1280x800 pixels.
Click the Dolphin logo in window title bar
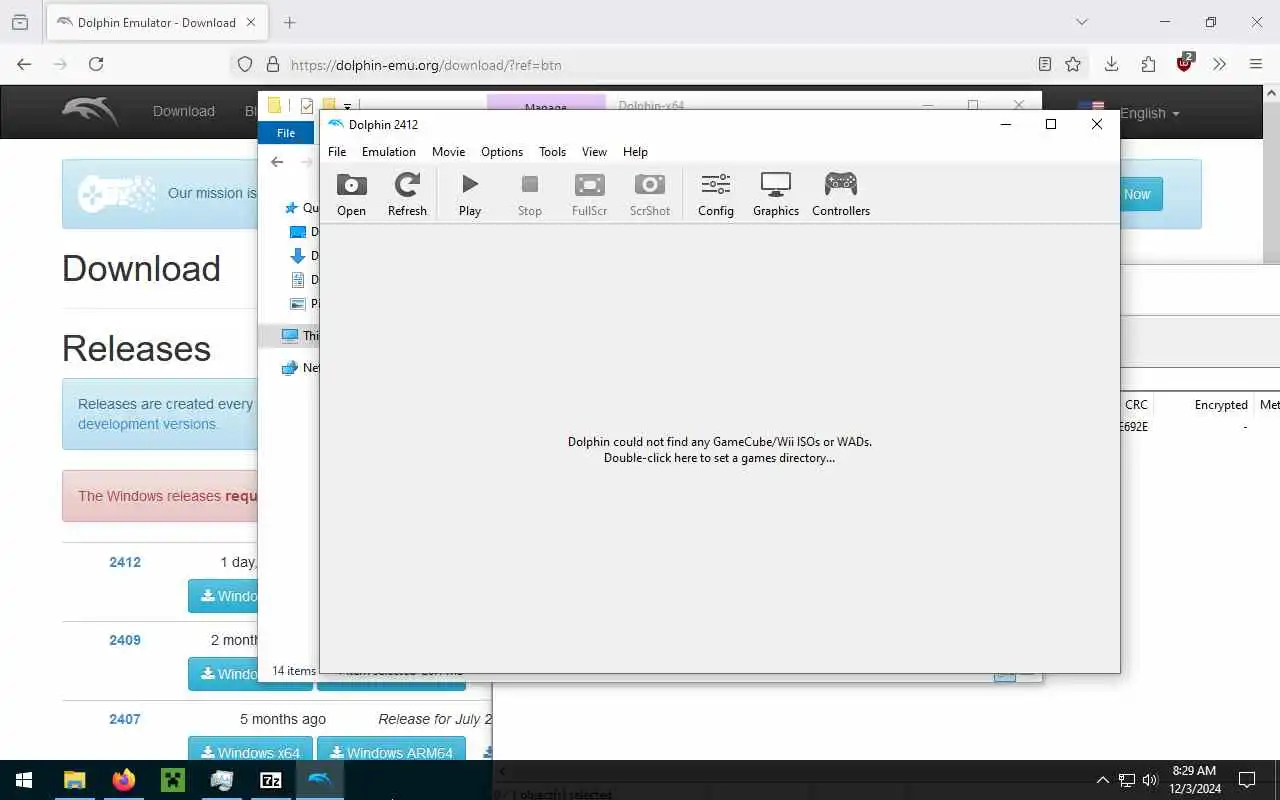click(336, 124)
